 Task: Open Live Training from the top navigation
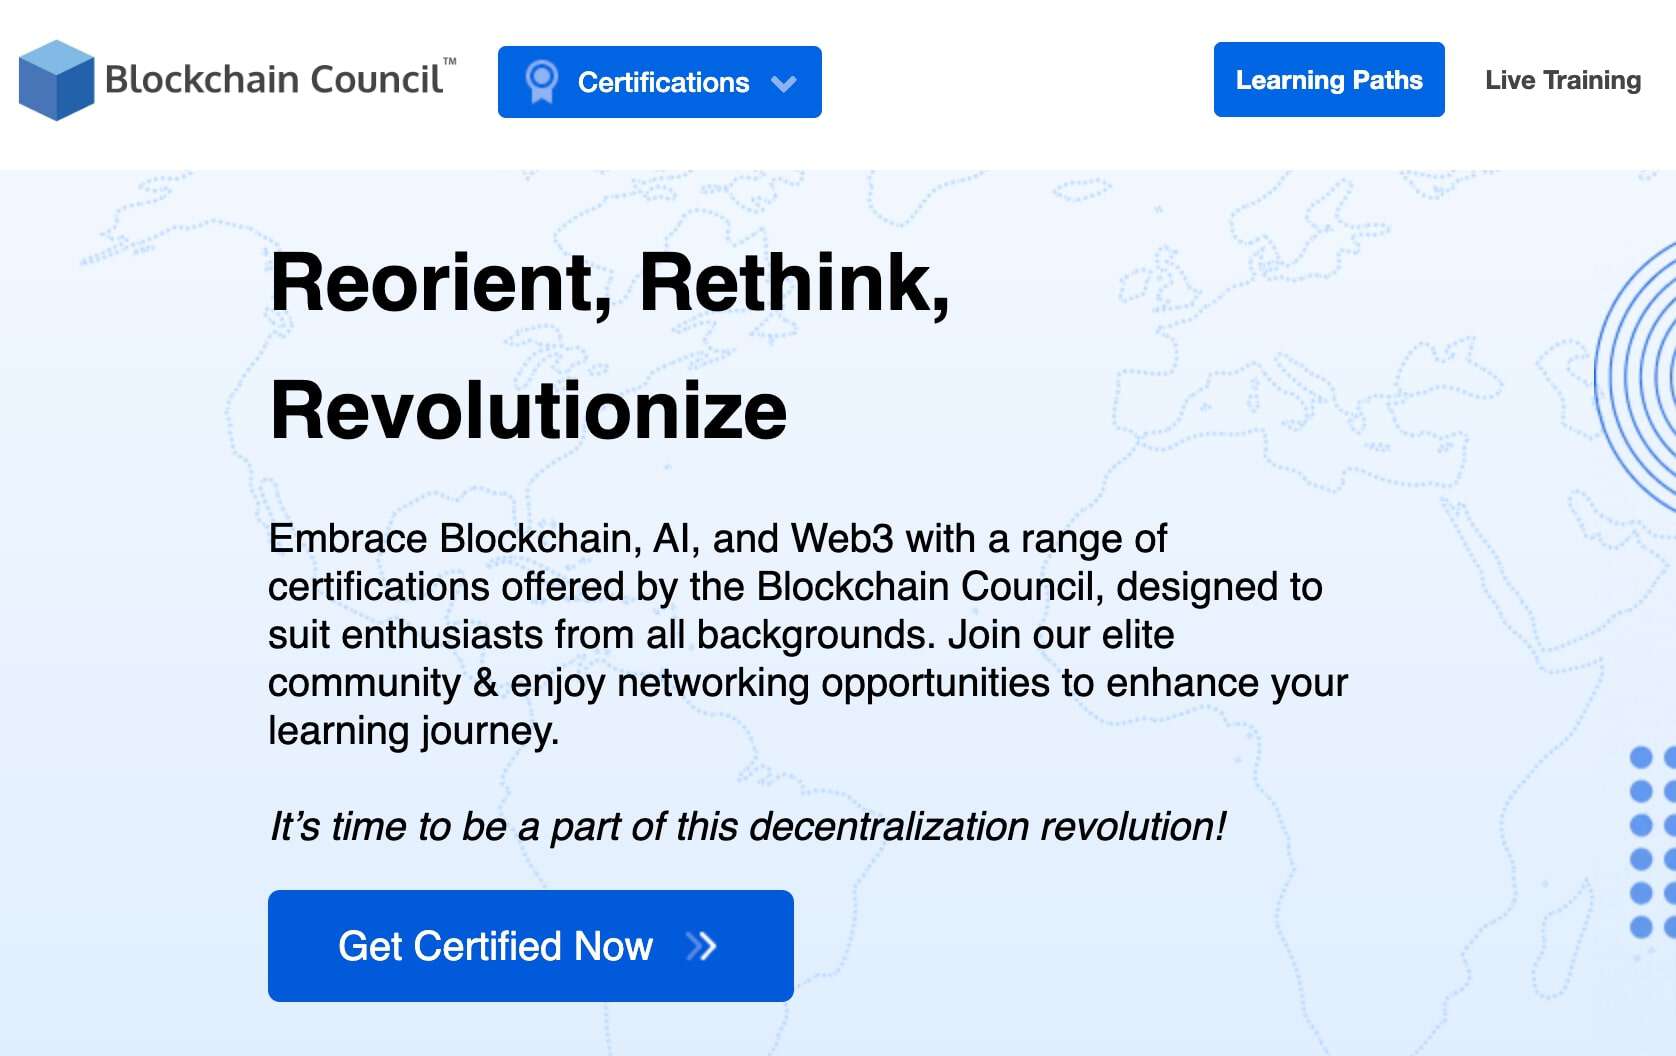coord(1562,81)
